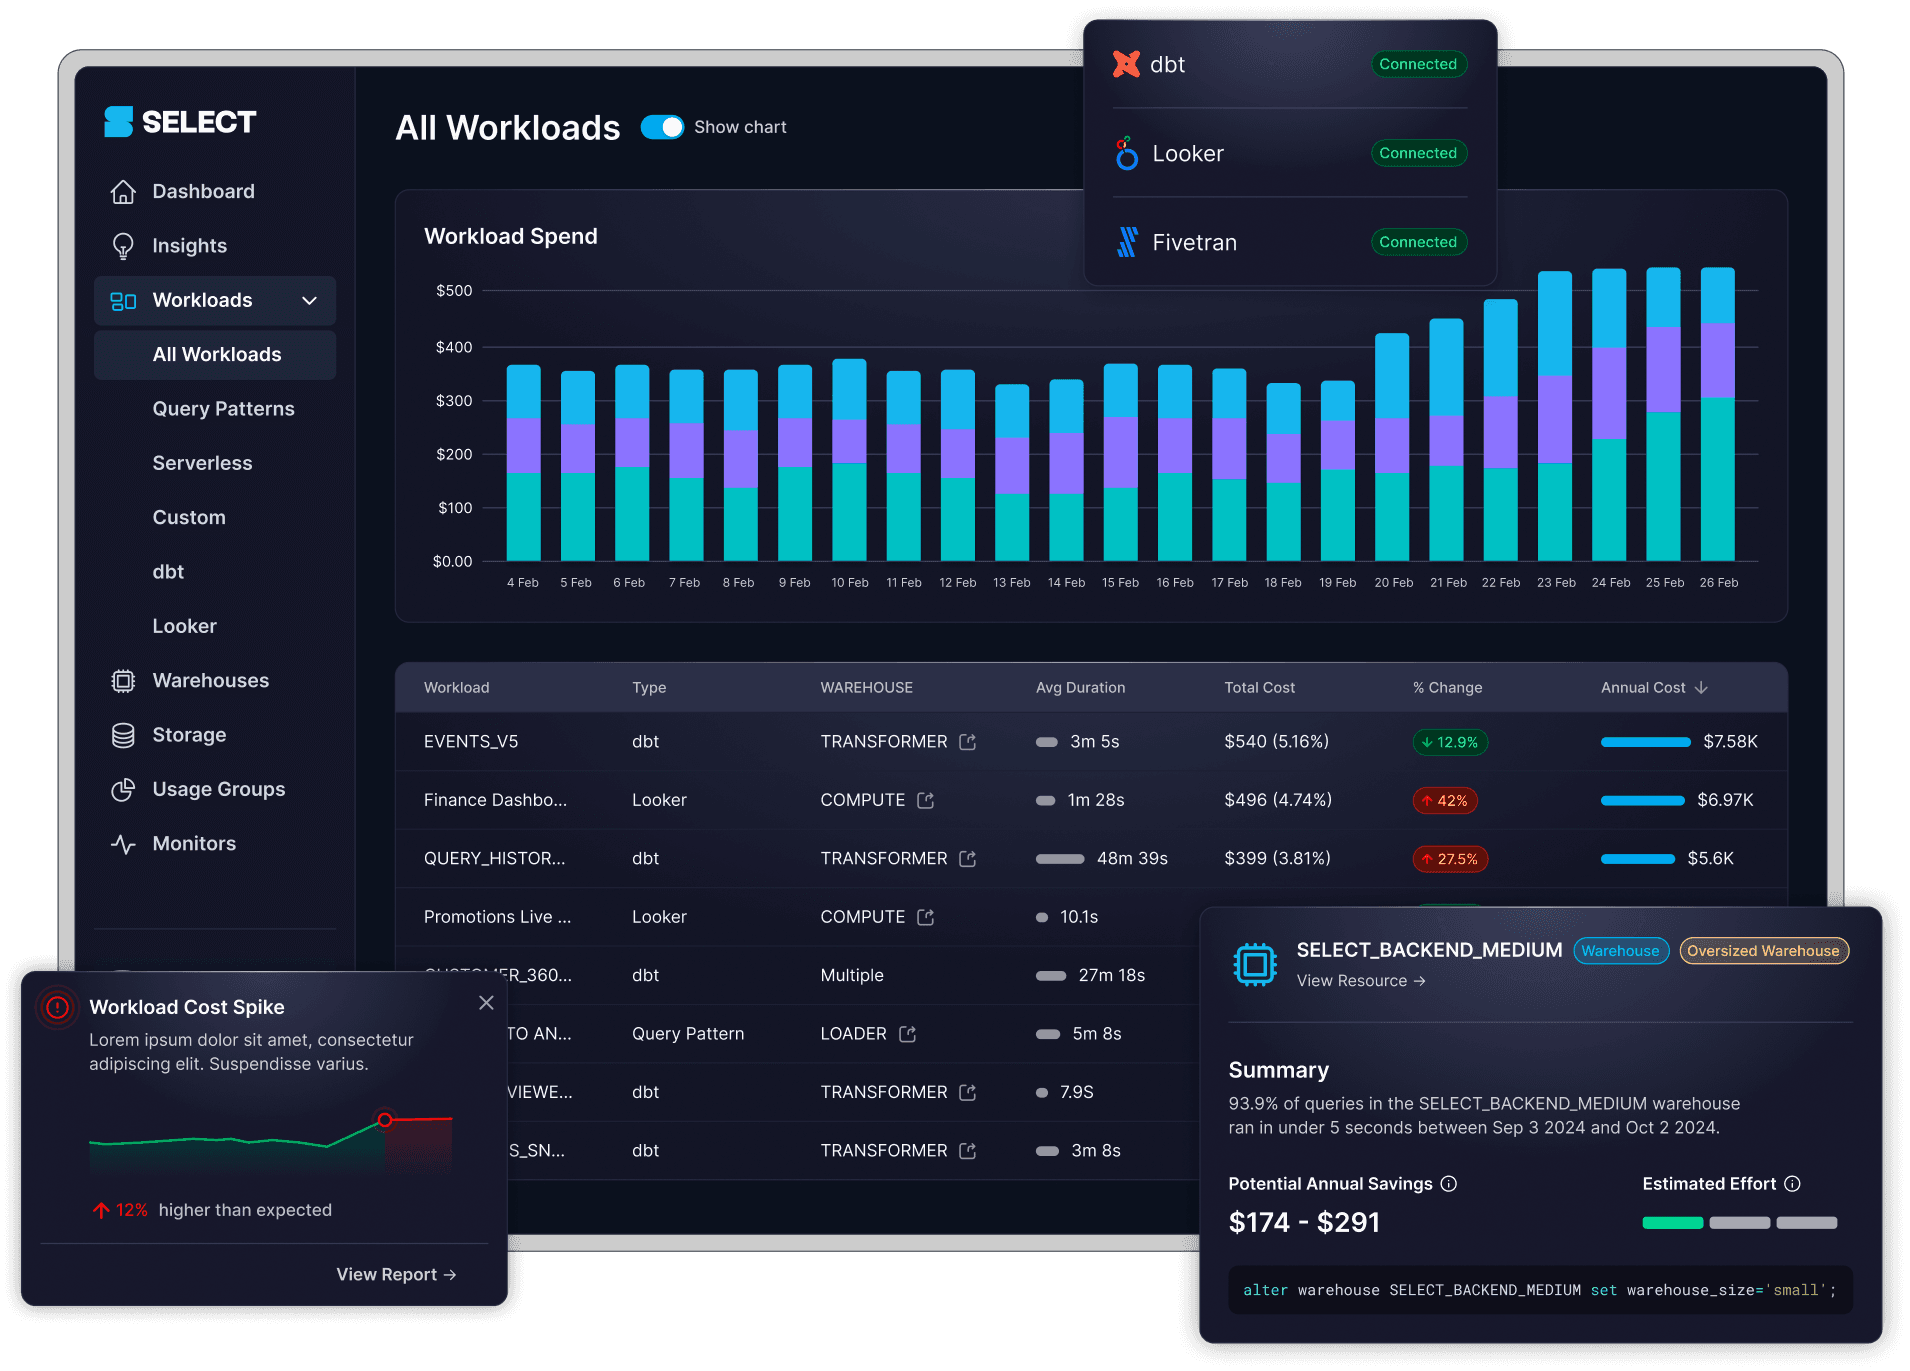
Task: Click the red spike marker on trend chart
Action: [x=385, y=1120]
